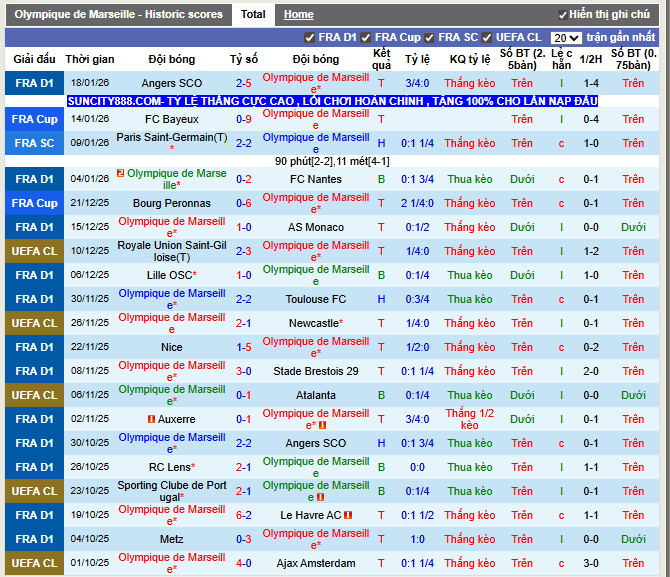Click the Olympique de Marseille - Historic scores title

(118, 15)
